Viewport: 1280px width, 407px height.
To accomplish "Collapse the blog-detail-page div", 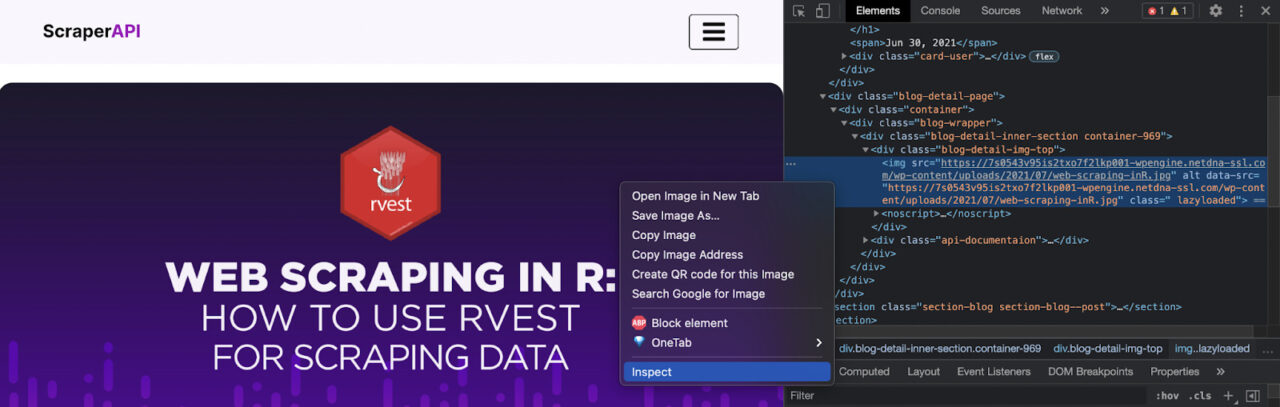I will (x=823, y=96).
